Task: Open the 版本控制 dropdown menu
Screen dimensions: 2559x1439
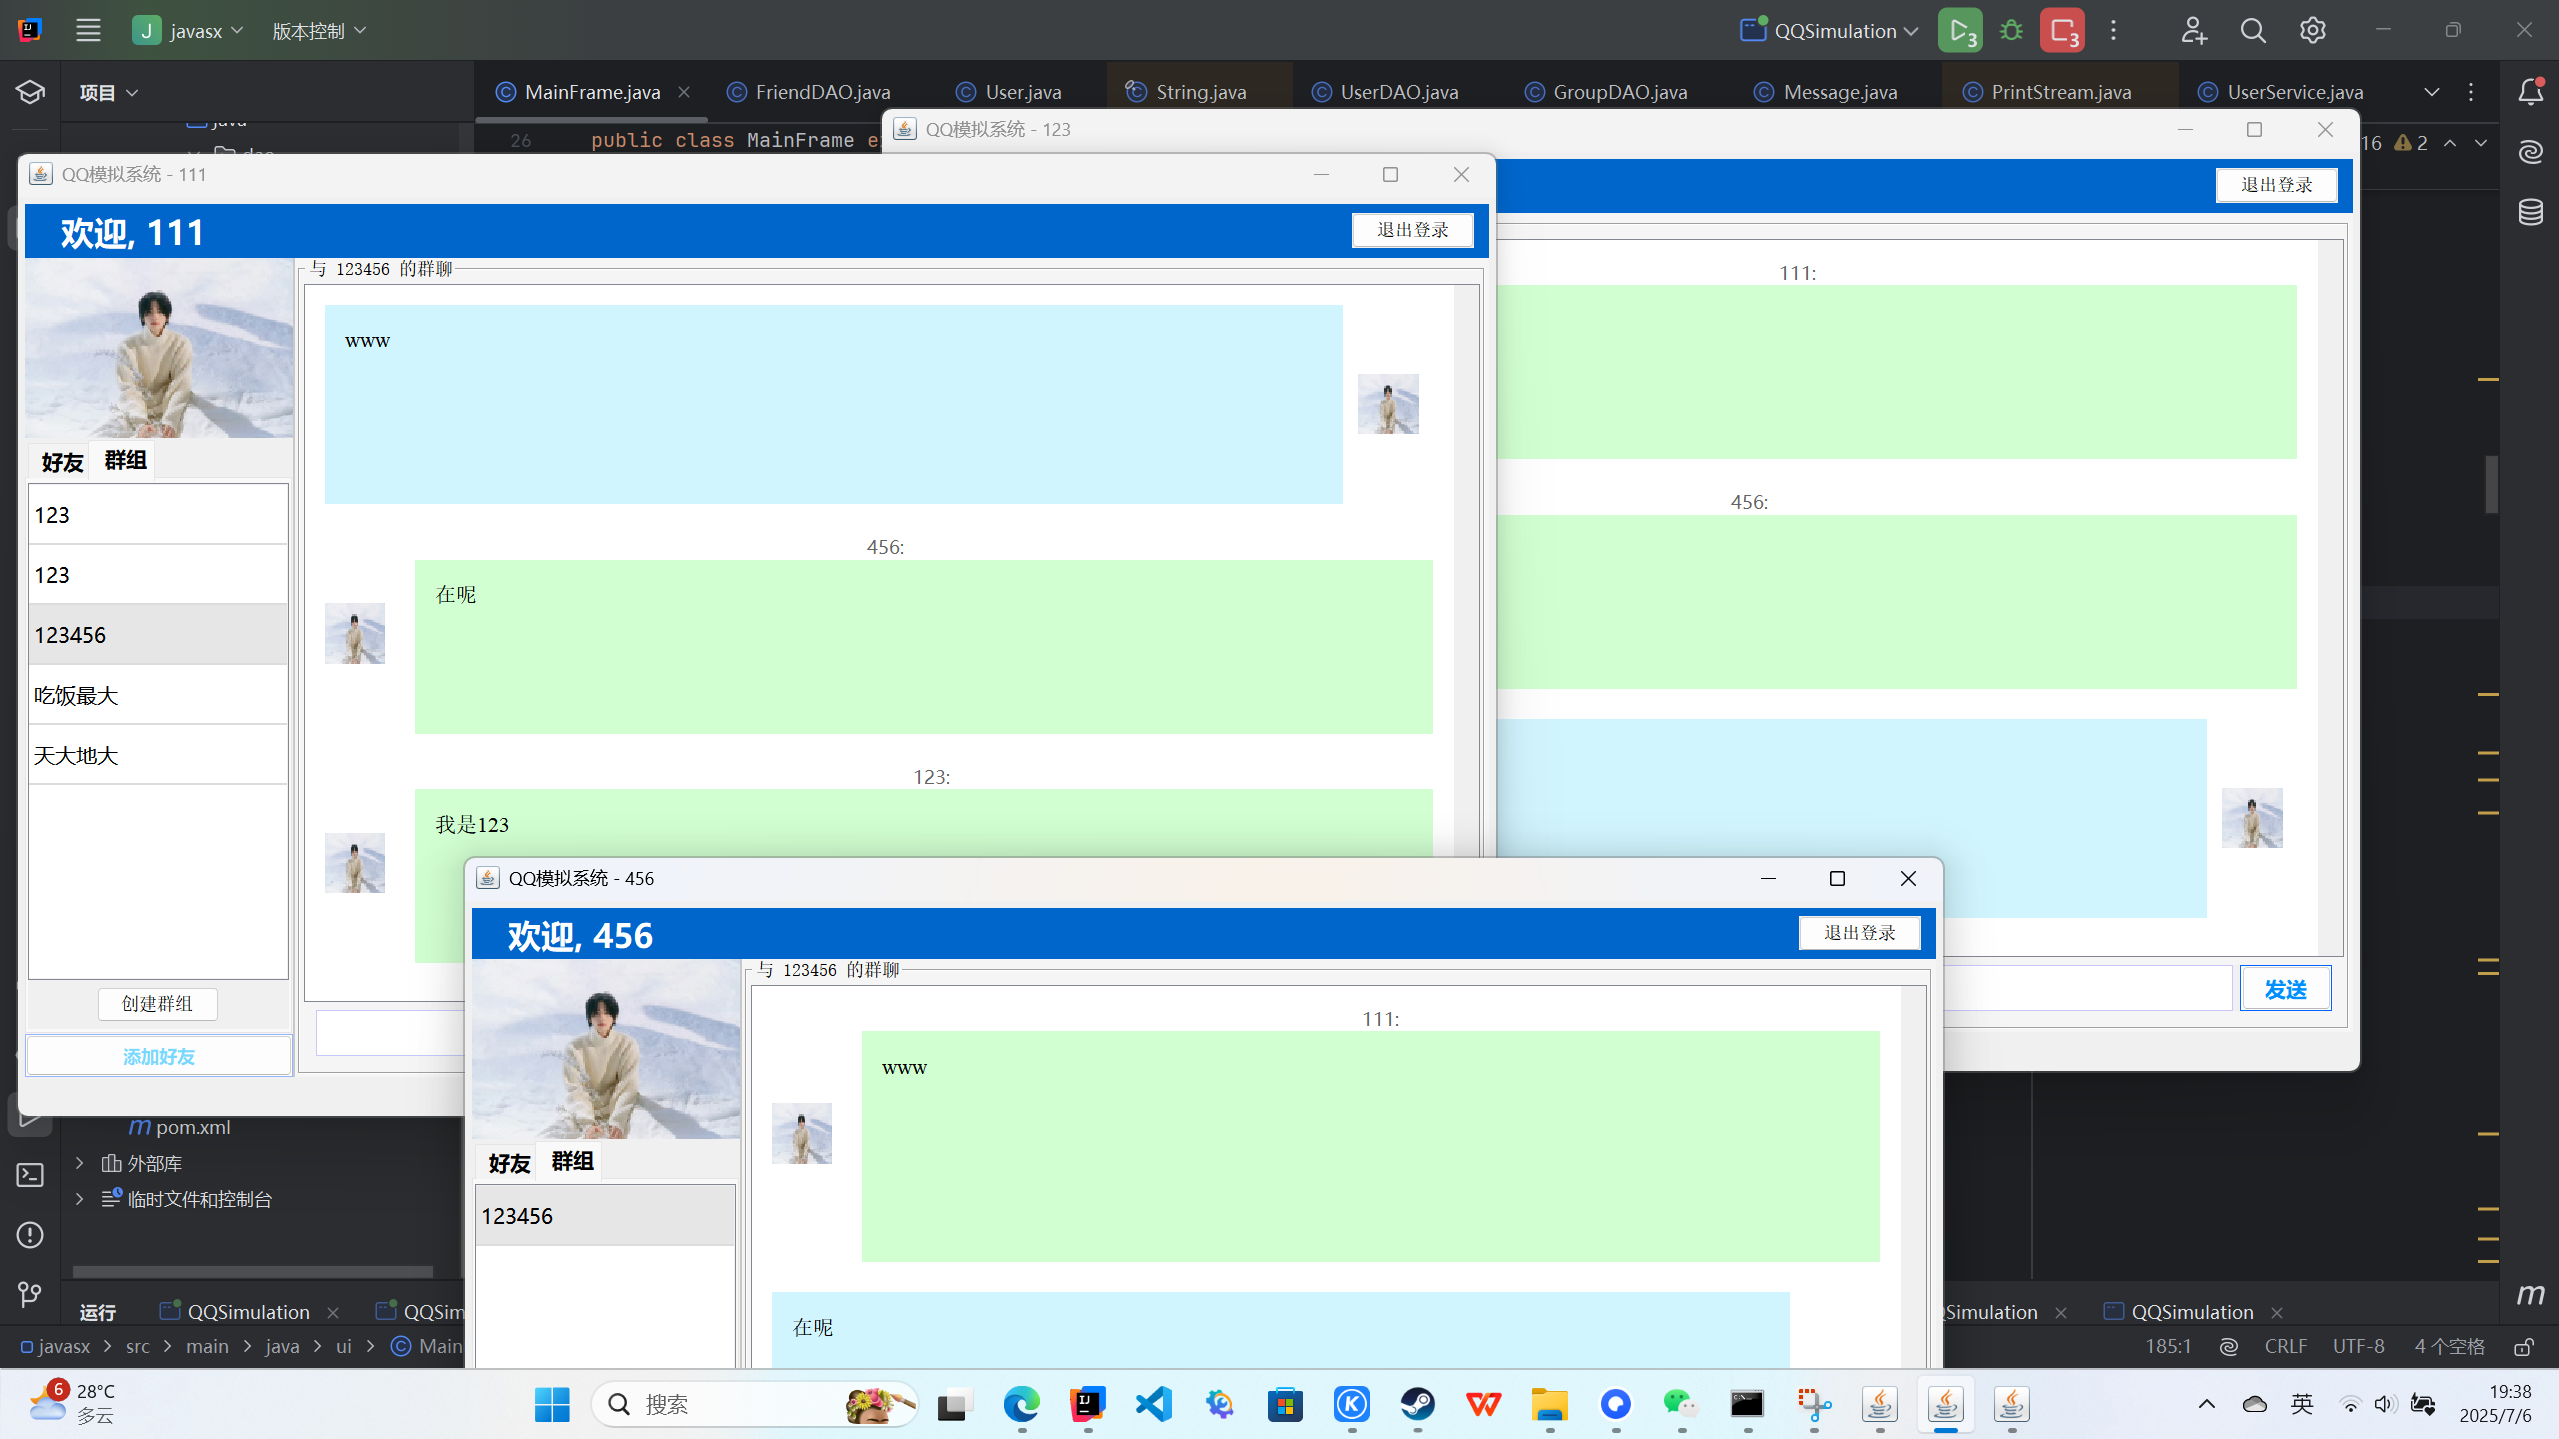Action: pyautogui.click(x=318, y=31)
